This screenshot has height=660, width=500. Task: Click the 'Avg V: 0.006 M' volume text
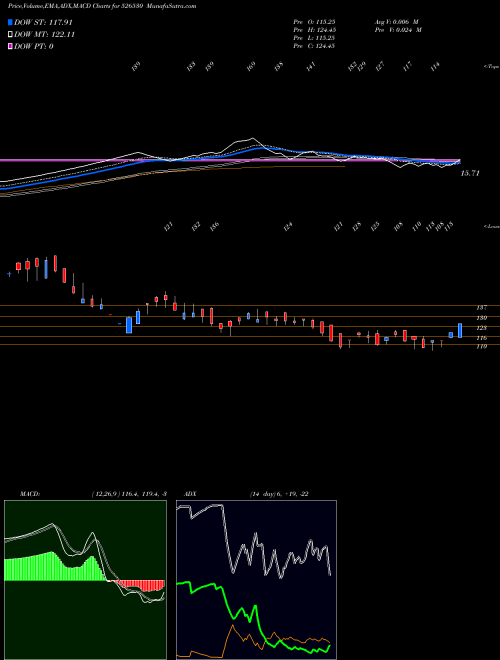coord(398,21)
